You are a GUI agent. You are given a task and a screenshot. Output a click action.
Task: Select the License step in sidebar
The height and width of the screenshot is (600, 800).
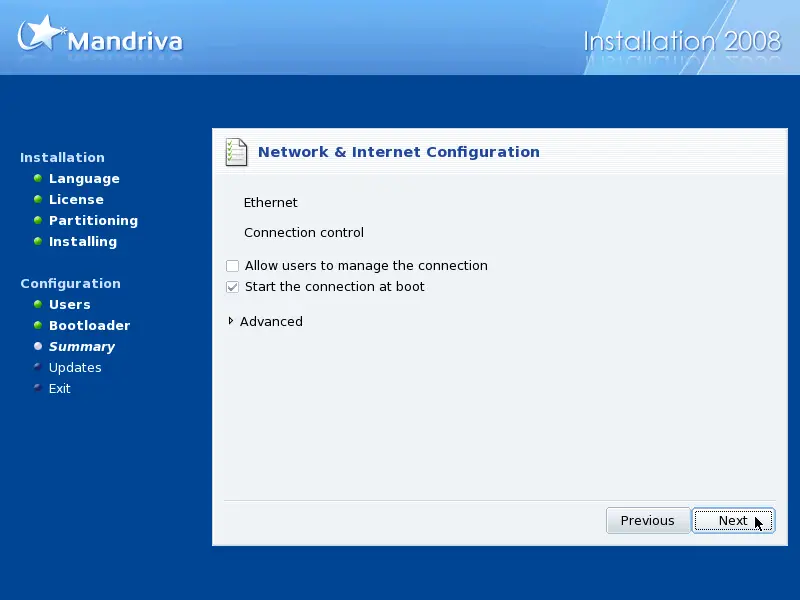pyautogui.click(x=76, y=199)
